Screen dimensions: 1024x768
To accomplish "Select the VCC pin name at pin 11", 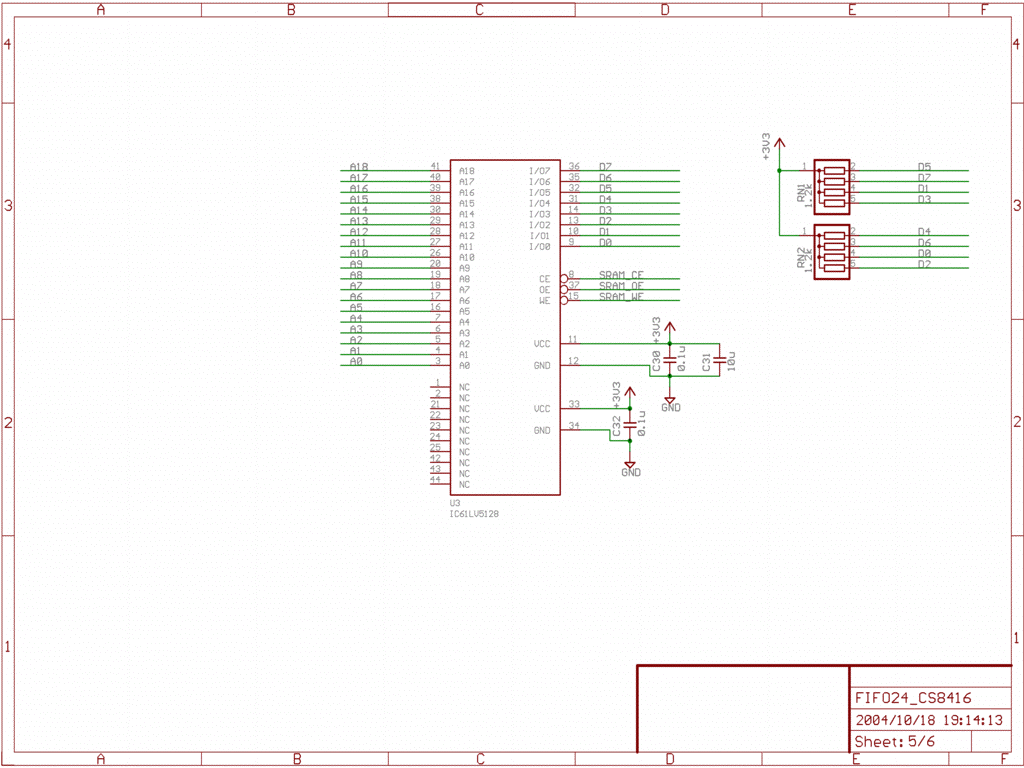I will click(x=542, y=344).
